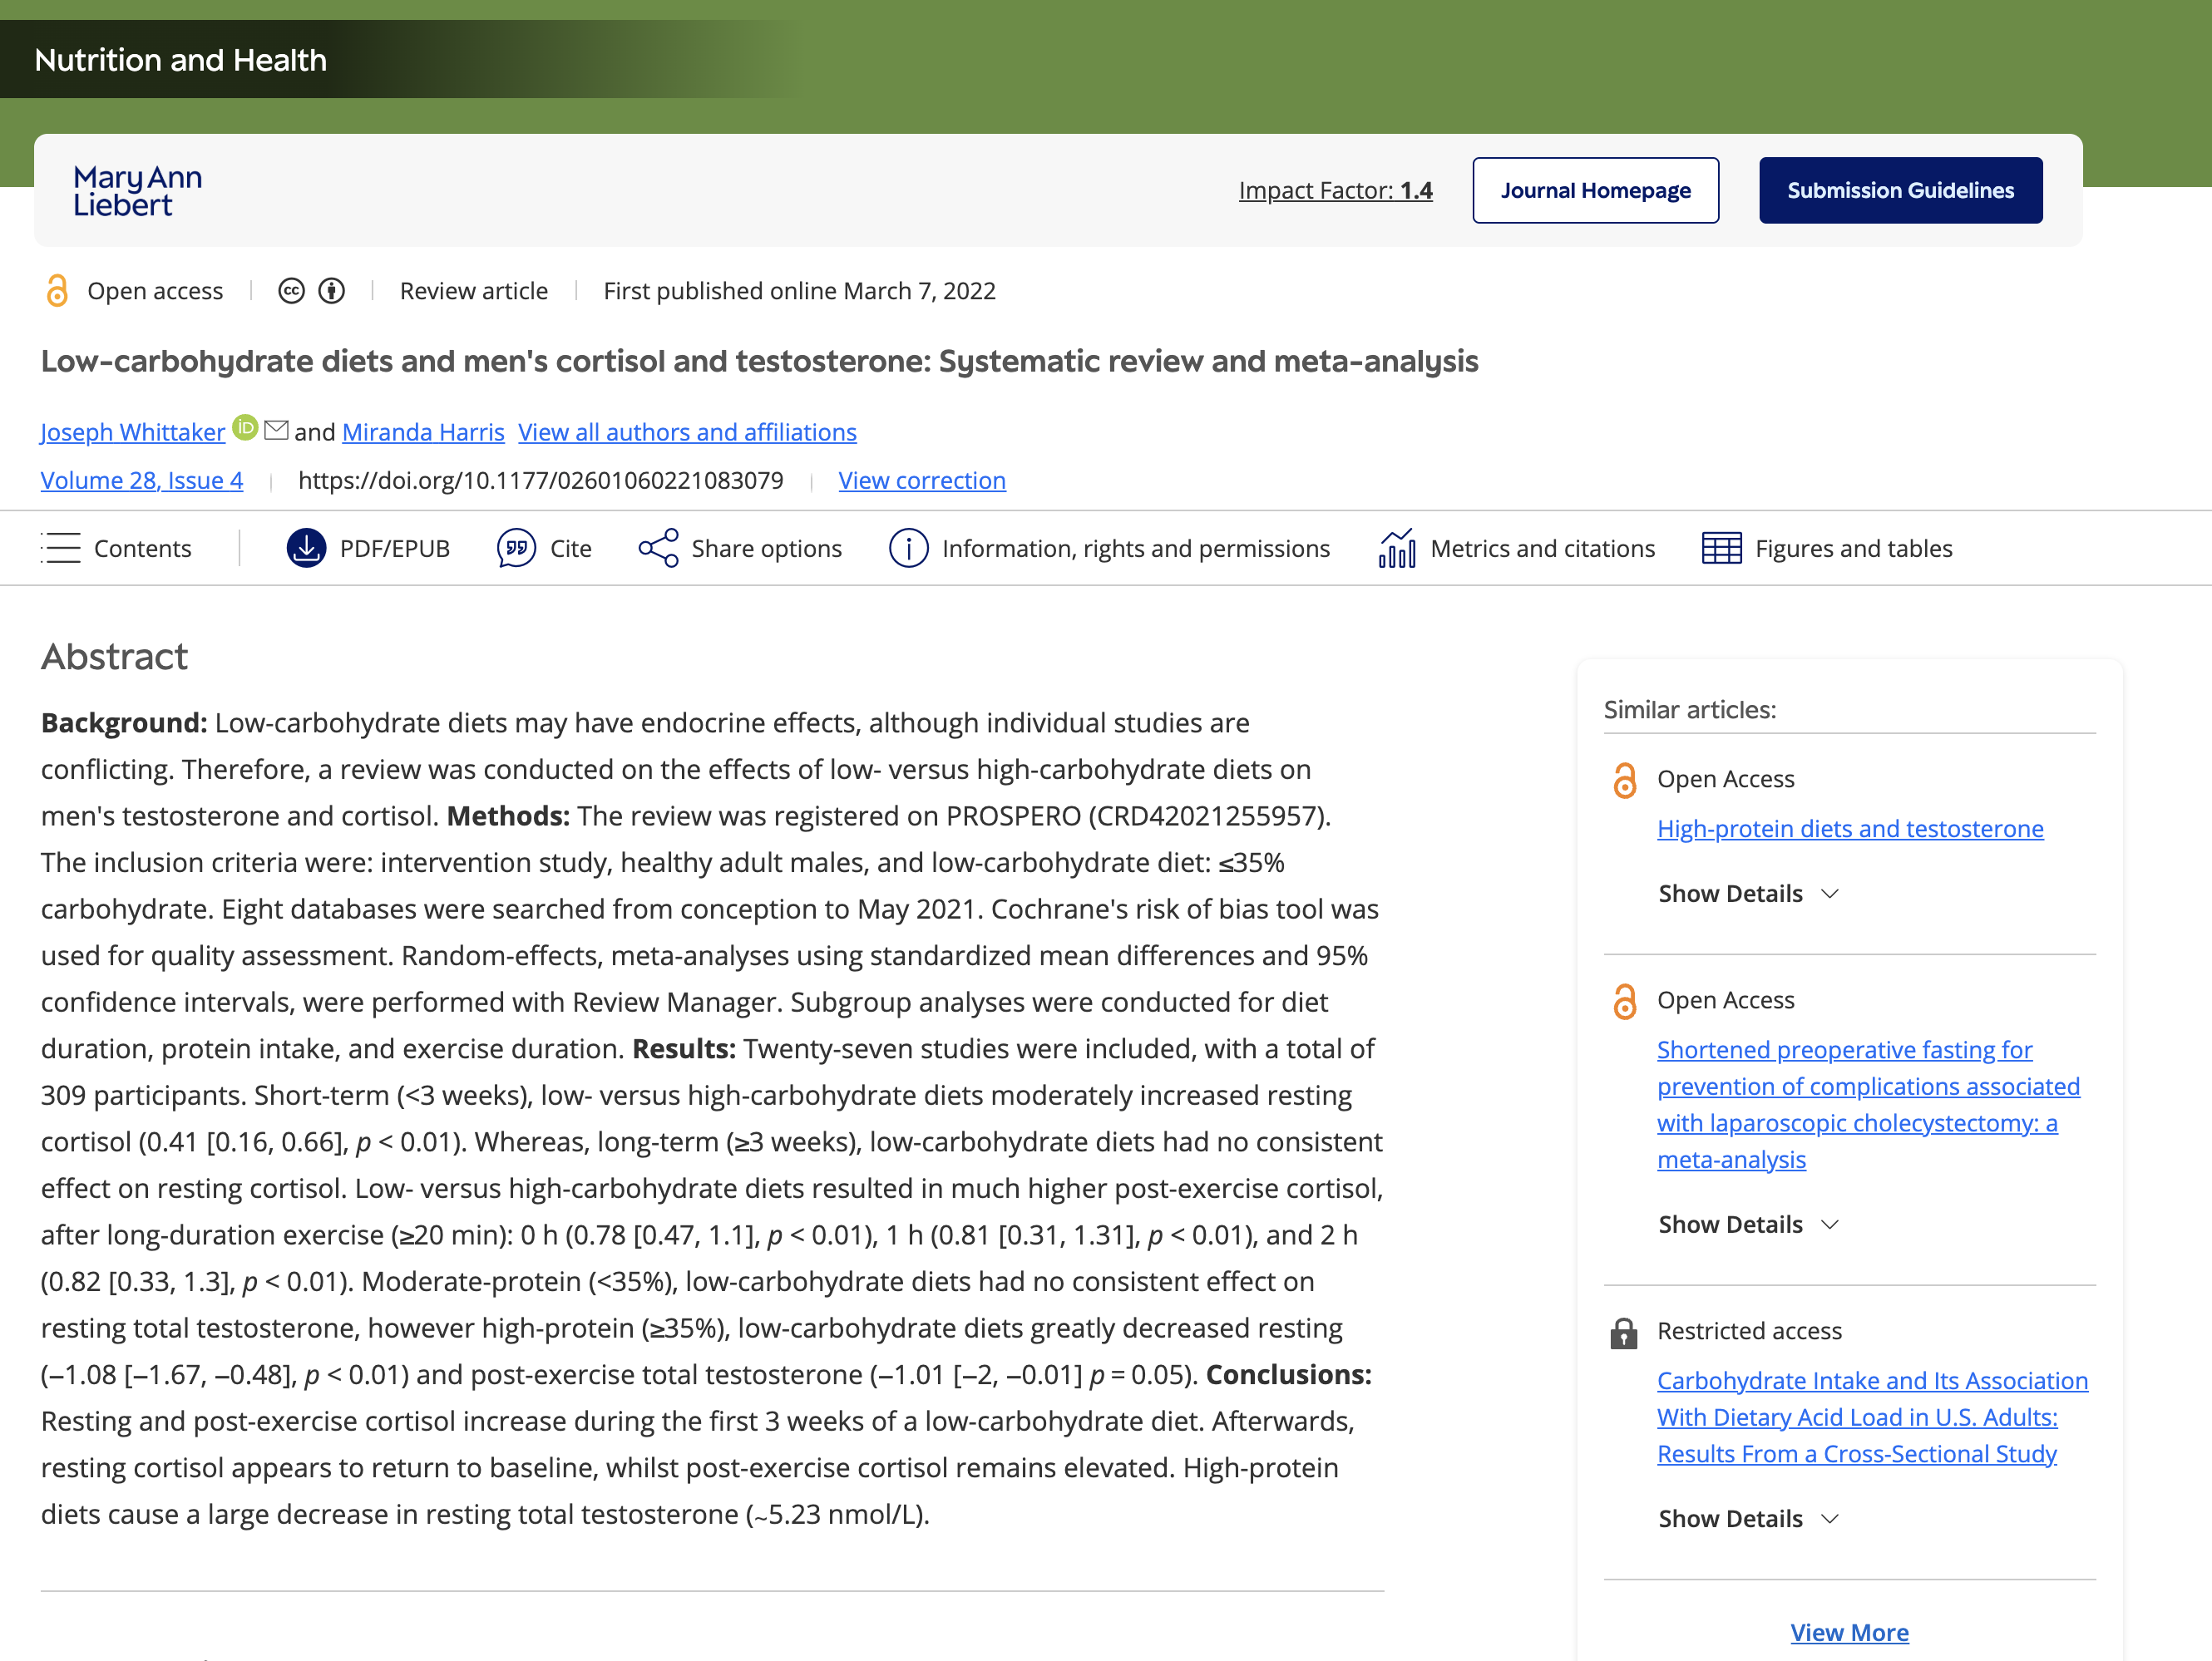Click the Cite quotation icon
This screenshot has width=2212, height=1661.
coord(516,548)
